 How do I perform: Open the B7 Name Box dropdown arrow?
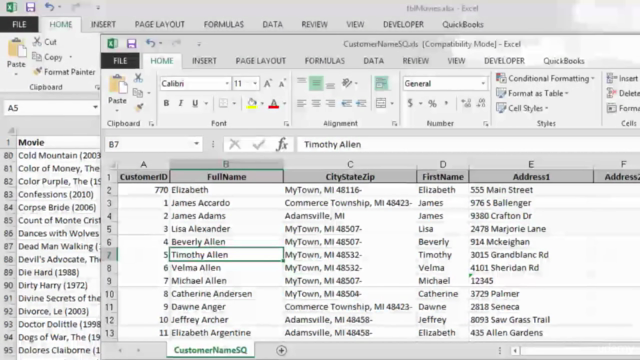pos(196,144)
